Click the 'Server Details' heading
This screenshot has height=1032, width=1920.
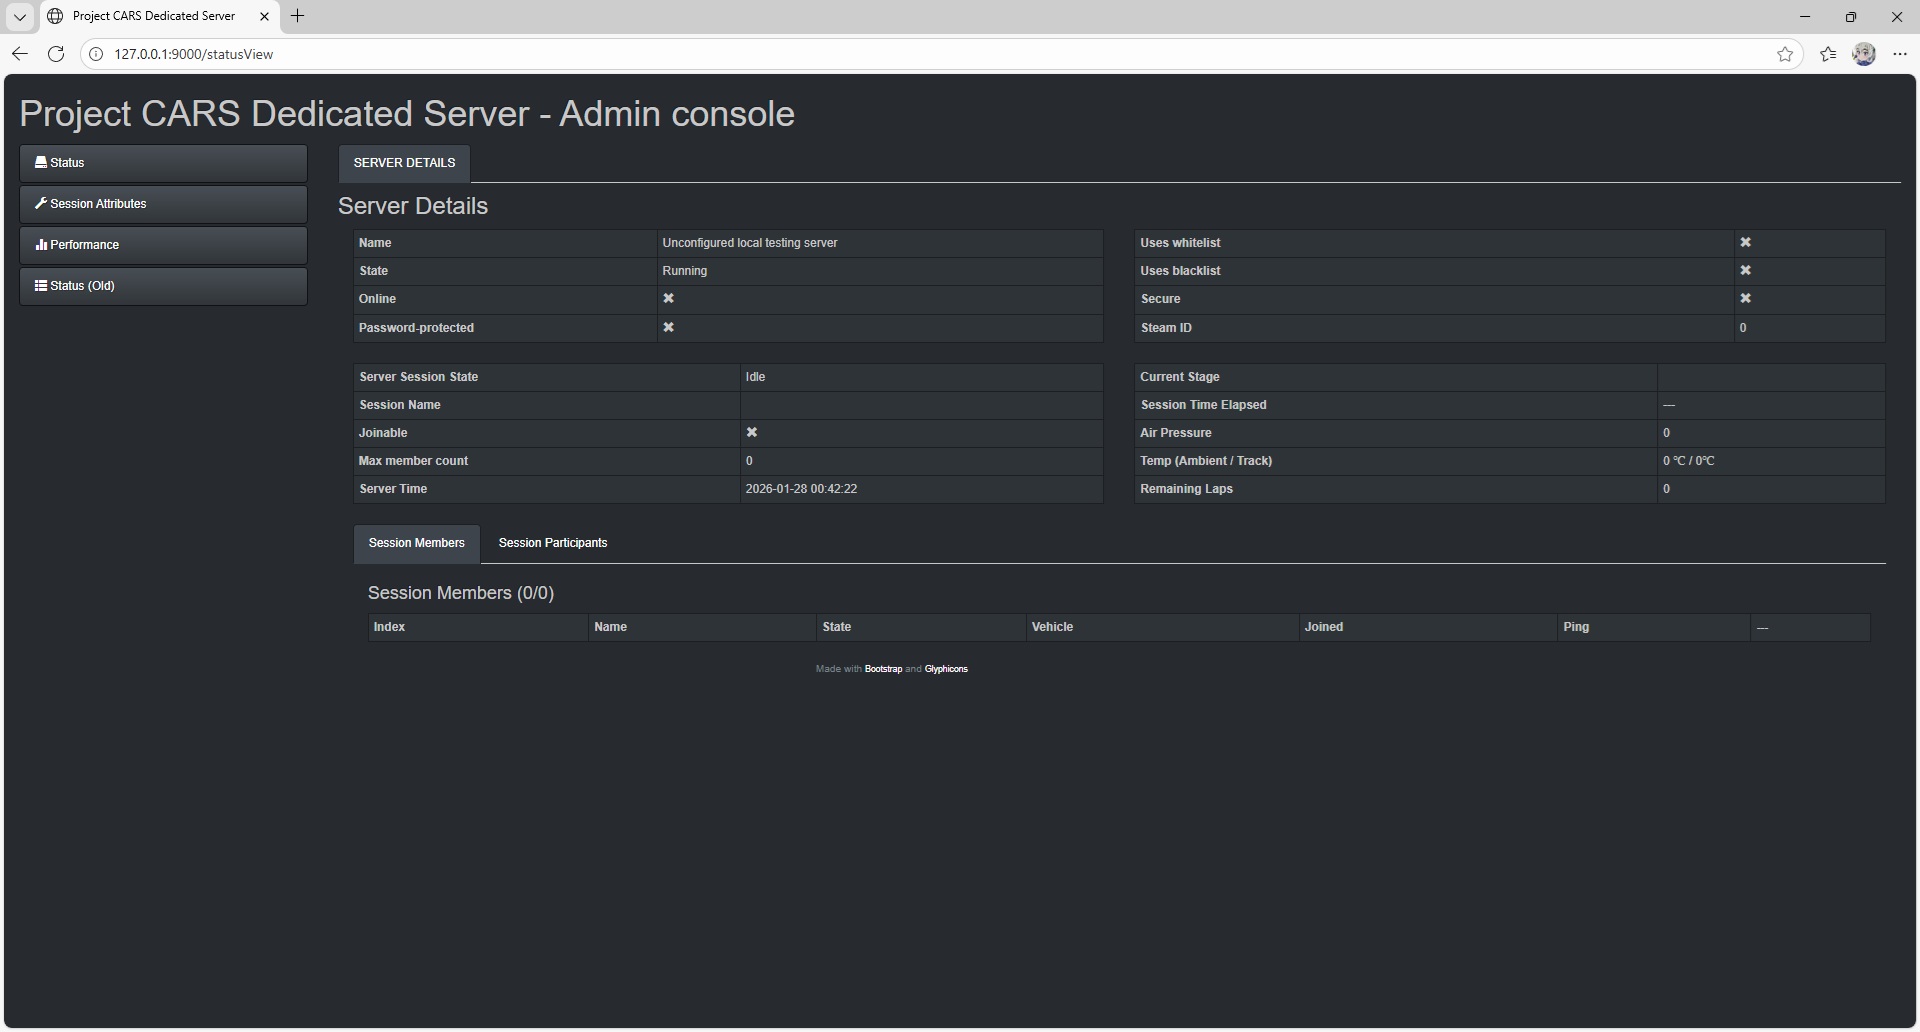[x=413, y=206]
